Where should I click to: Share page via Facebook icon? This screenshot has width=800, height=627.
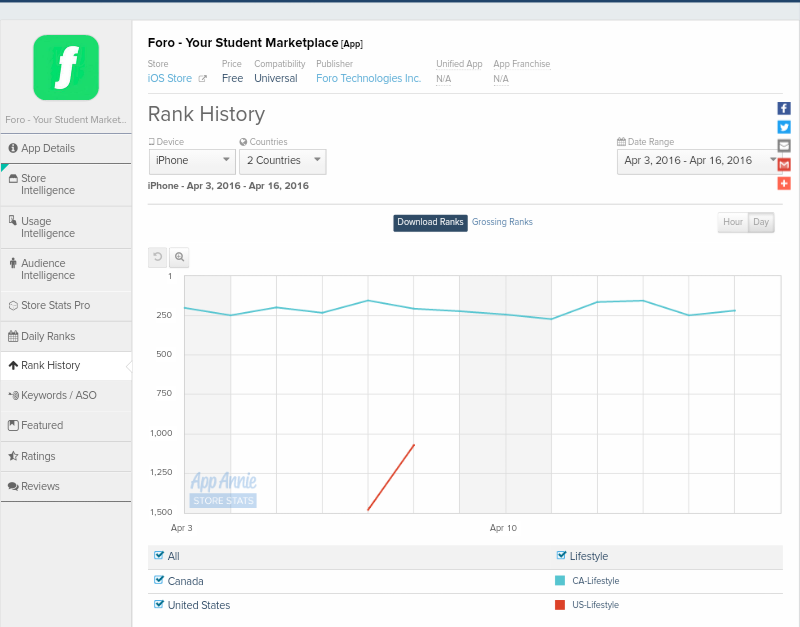tap(784, 108)
